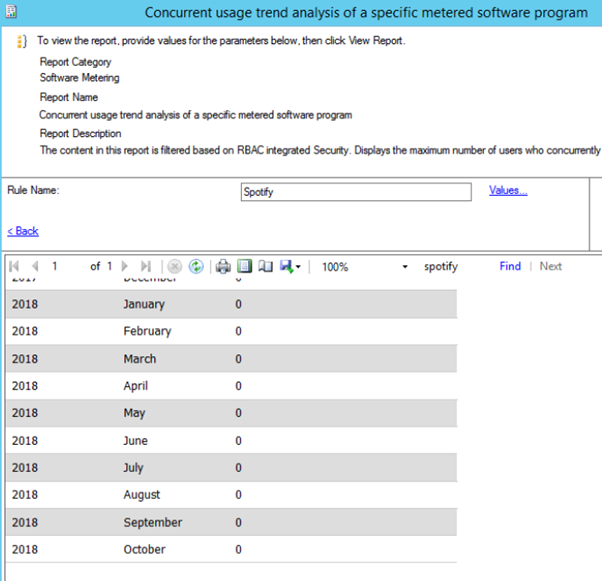Image resolution: width=602 pixels, height=581 pixels.
Task: Click the < Back link
Action: click(x=23, y=231)
